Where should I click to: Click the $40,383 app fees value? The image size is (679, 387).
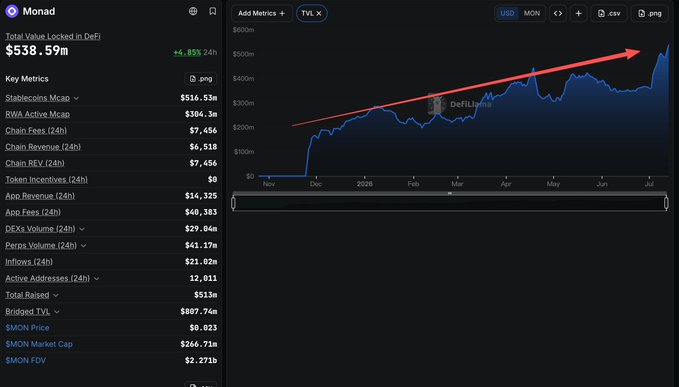pos(201,212)
